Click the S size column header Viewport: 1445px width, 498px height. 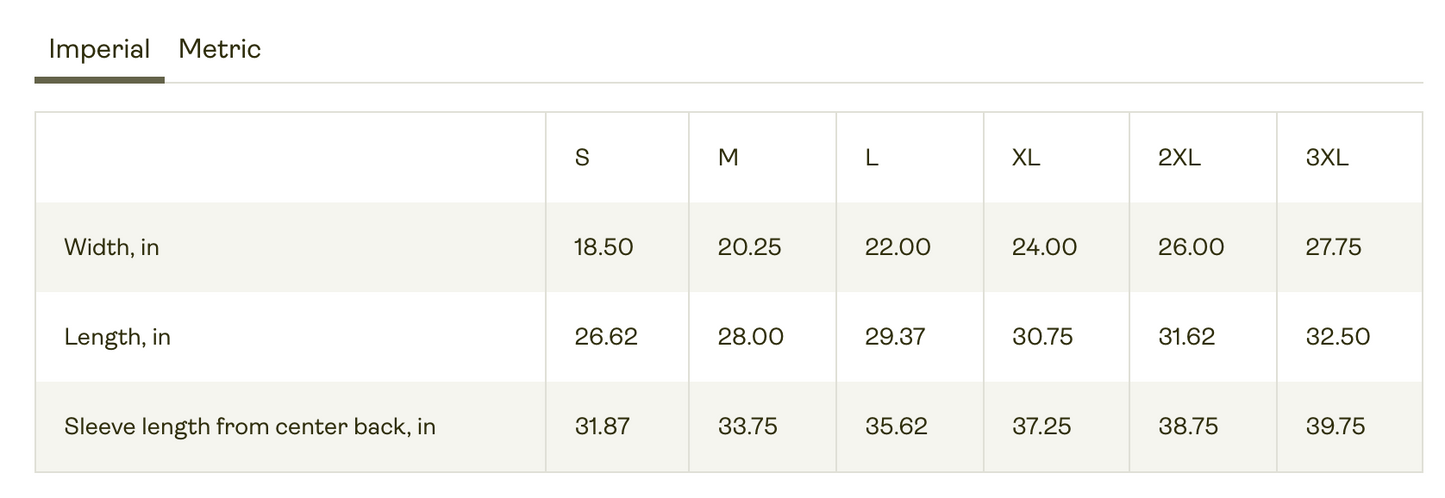click(582, 158)
